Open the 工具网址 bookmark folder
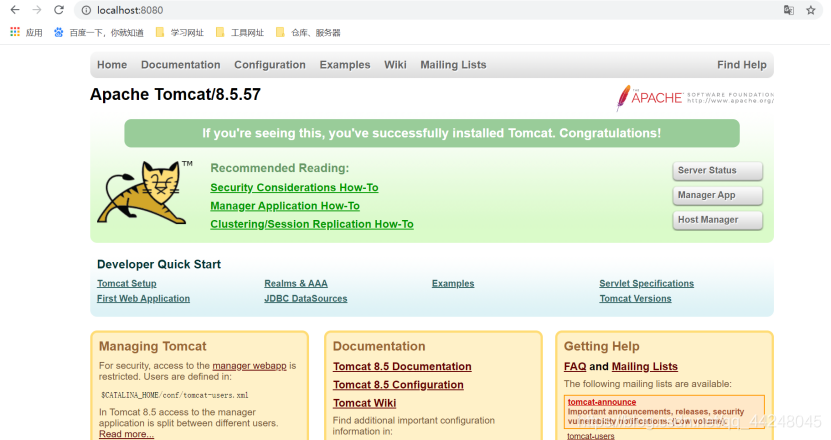Image resolution: width=831 pixels, height=440 pixels. tap(240, 32)
